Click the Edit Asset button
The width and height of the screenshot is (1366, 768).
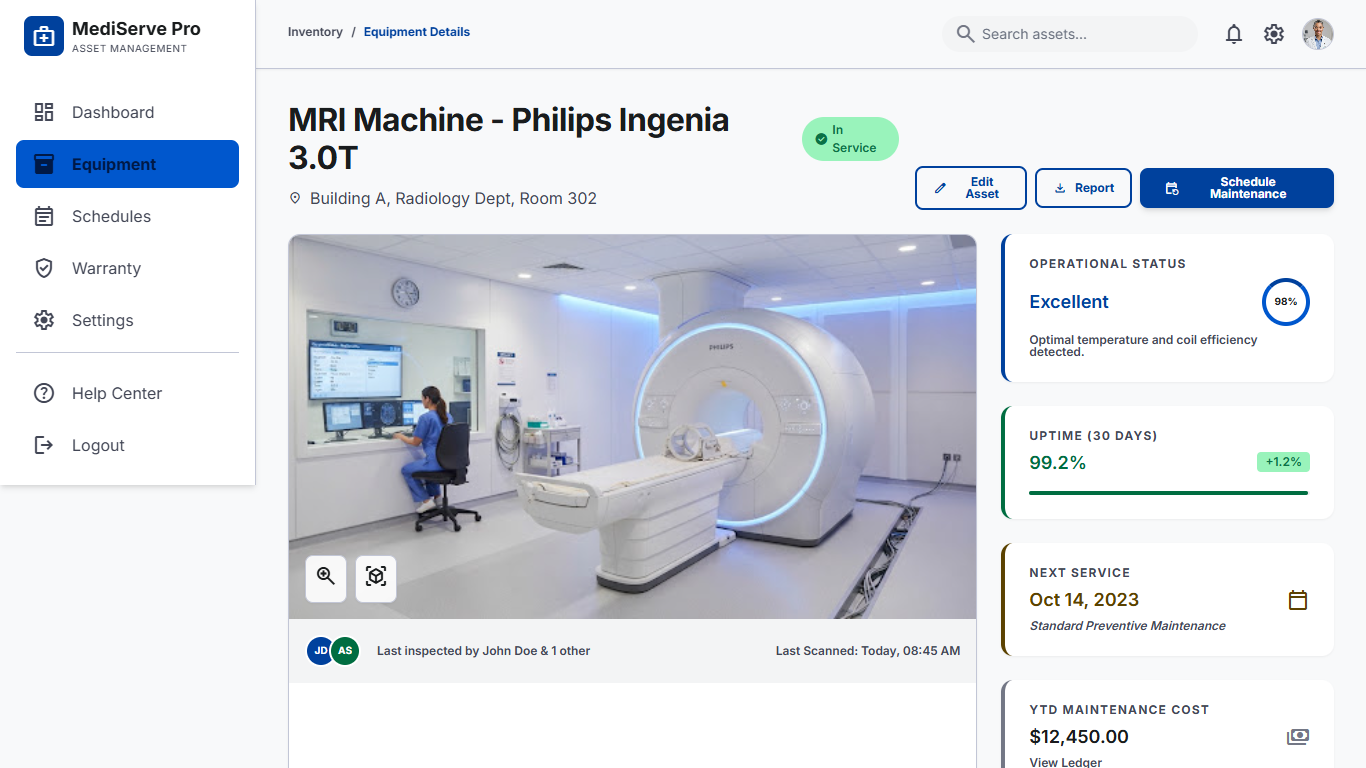pos(971,188)
